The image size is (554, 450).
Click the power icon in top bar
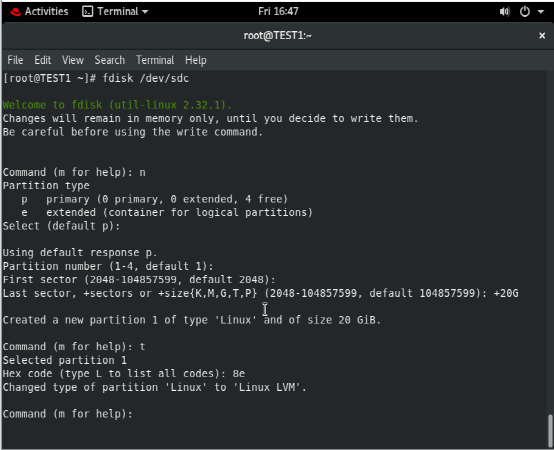point(525,12)
